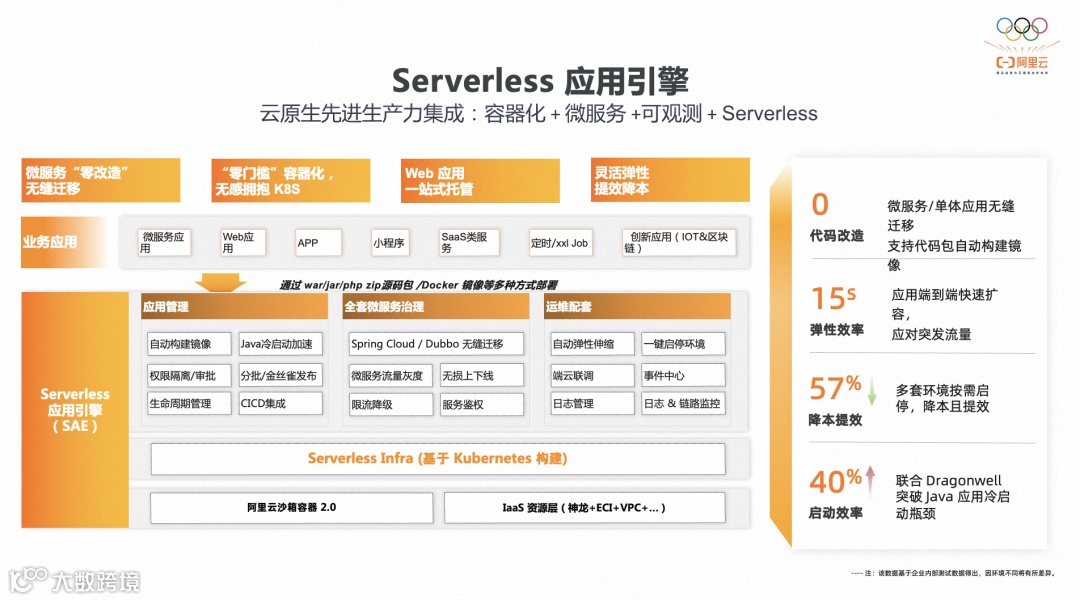
Task: Select the SaaS类服务 box
Action: pyautogui.click(x=469, y=242)
